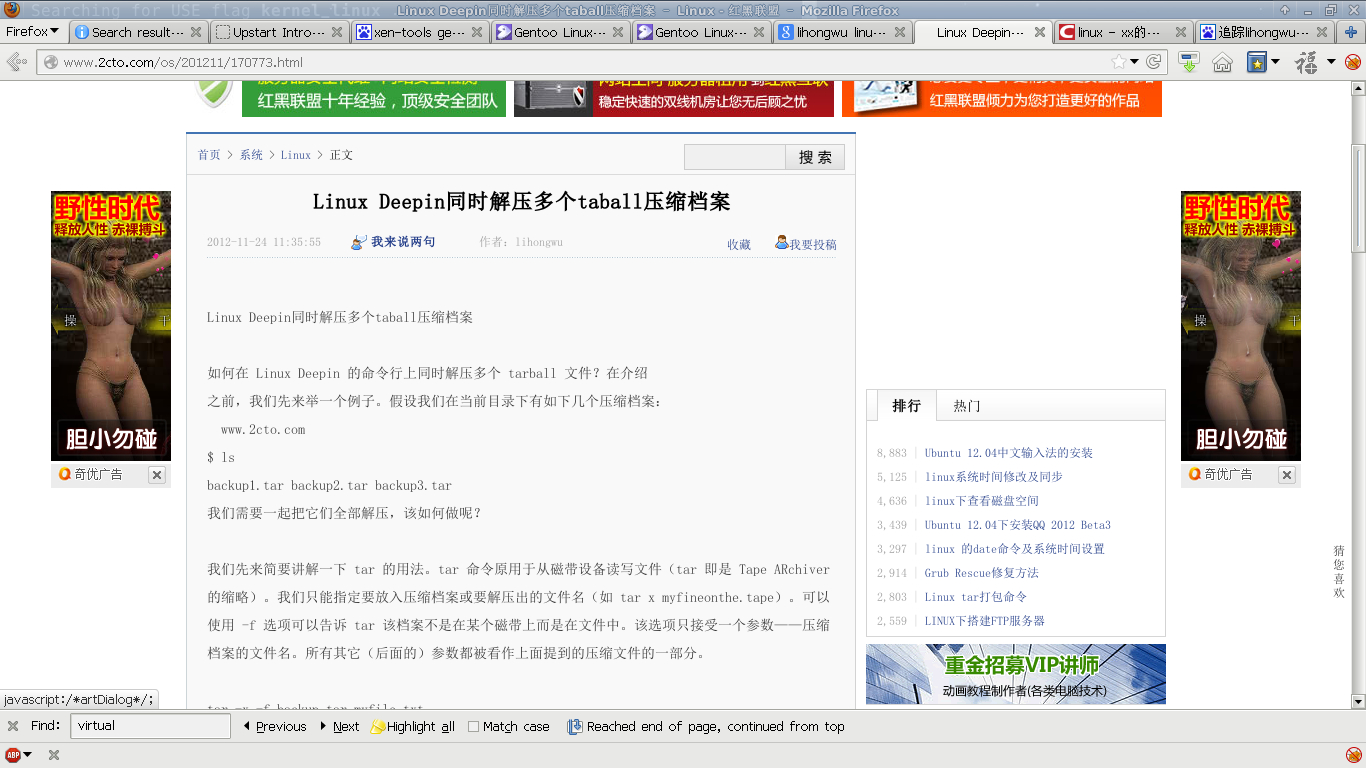
Task: Switch to the linux - xx tab
Action: click(1122, 32)
